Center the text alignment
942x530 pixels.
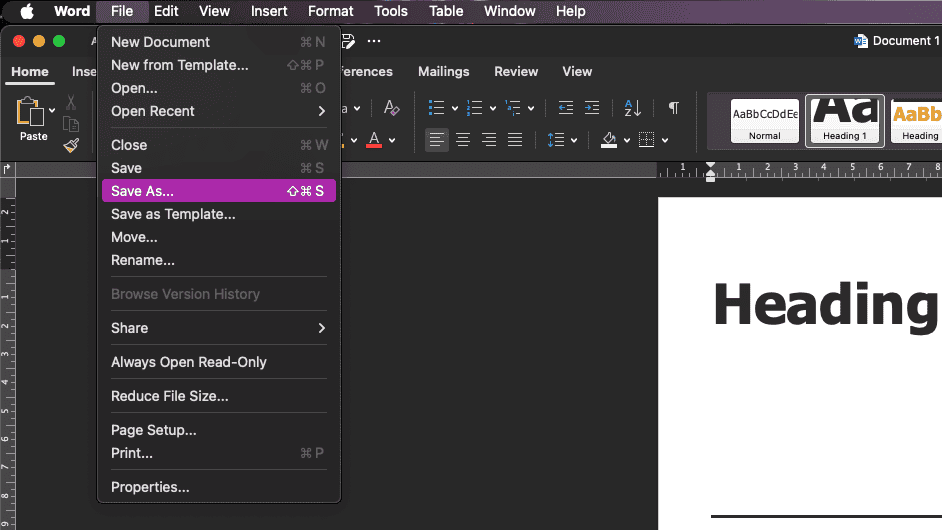pos(463,140)
